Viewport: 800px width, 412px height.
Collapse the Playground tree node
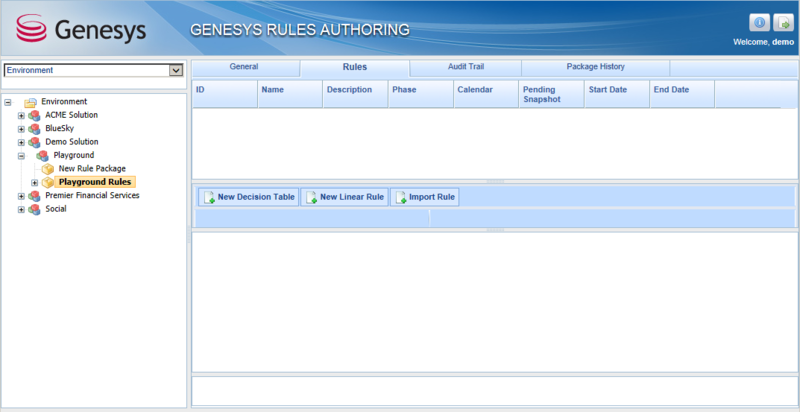pos(21,156)
